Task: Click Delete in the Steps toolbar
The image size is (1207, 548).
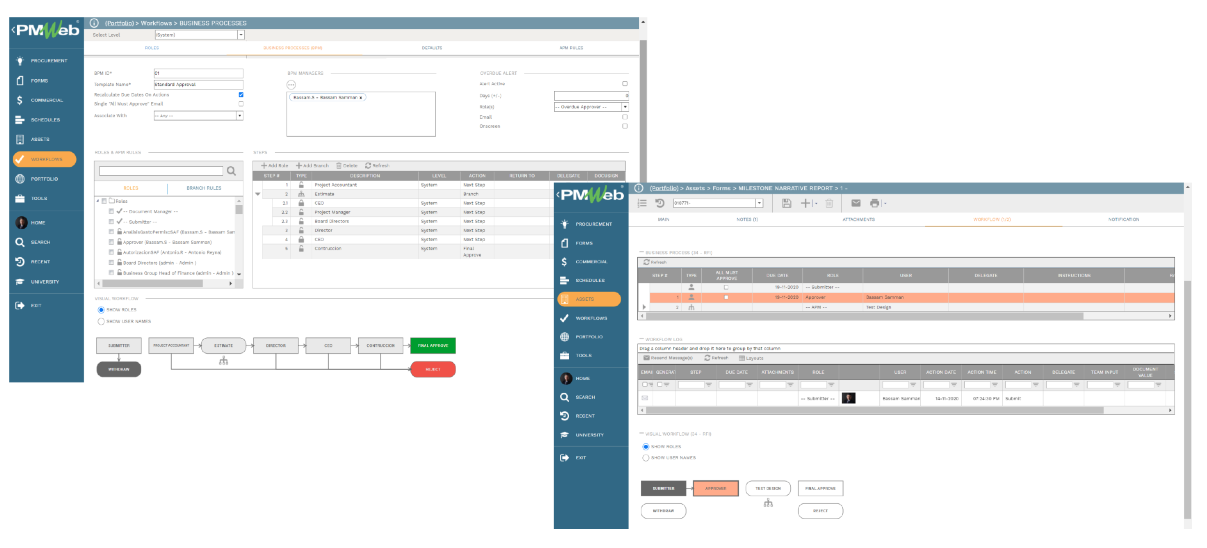Action: tap(346, 164)
